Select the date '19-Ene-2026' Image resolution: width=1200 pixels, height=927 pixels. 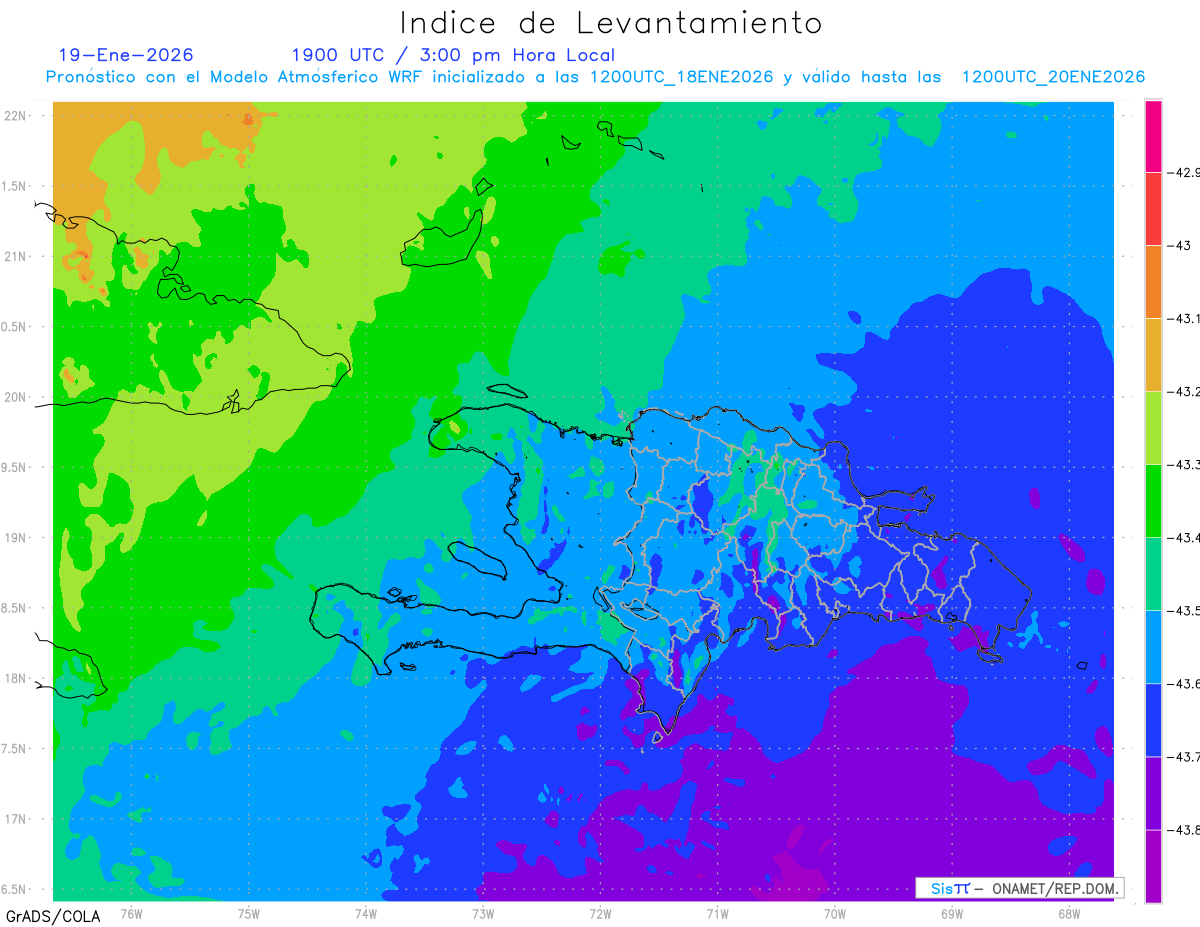[126, 55]
